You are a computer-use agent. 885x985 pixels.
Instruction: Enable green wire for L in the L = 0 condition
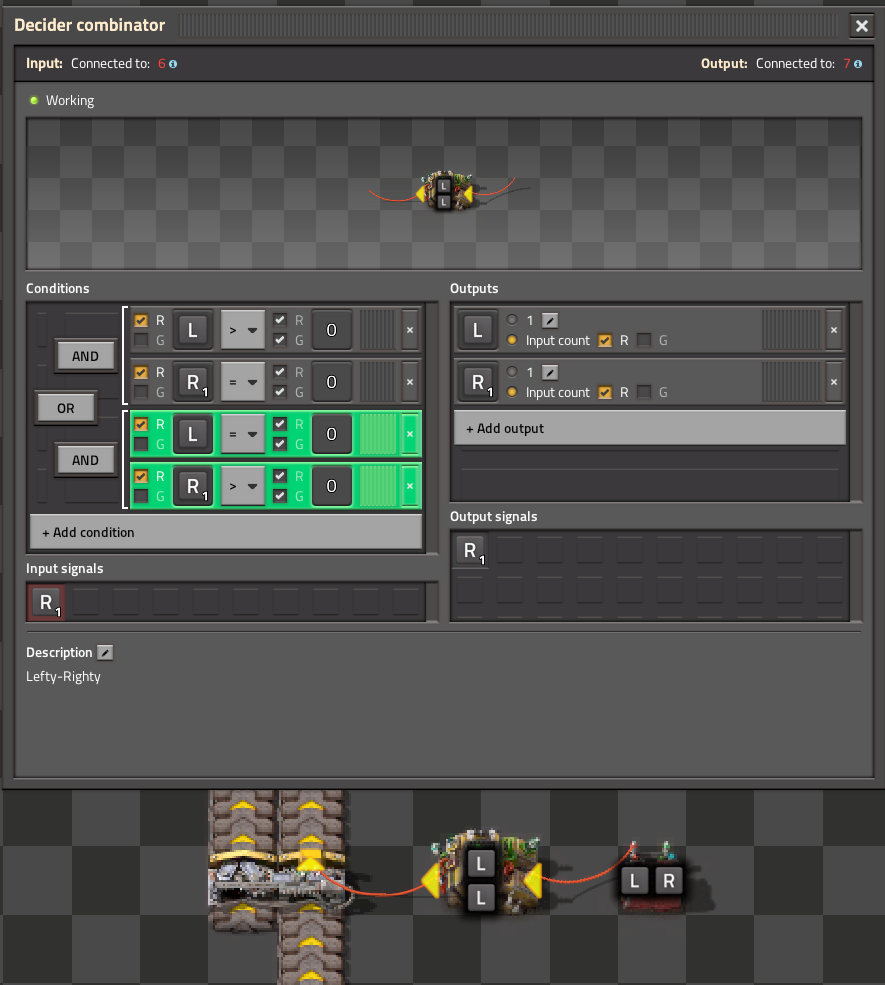coord(141,445)
